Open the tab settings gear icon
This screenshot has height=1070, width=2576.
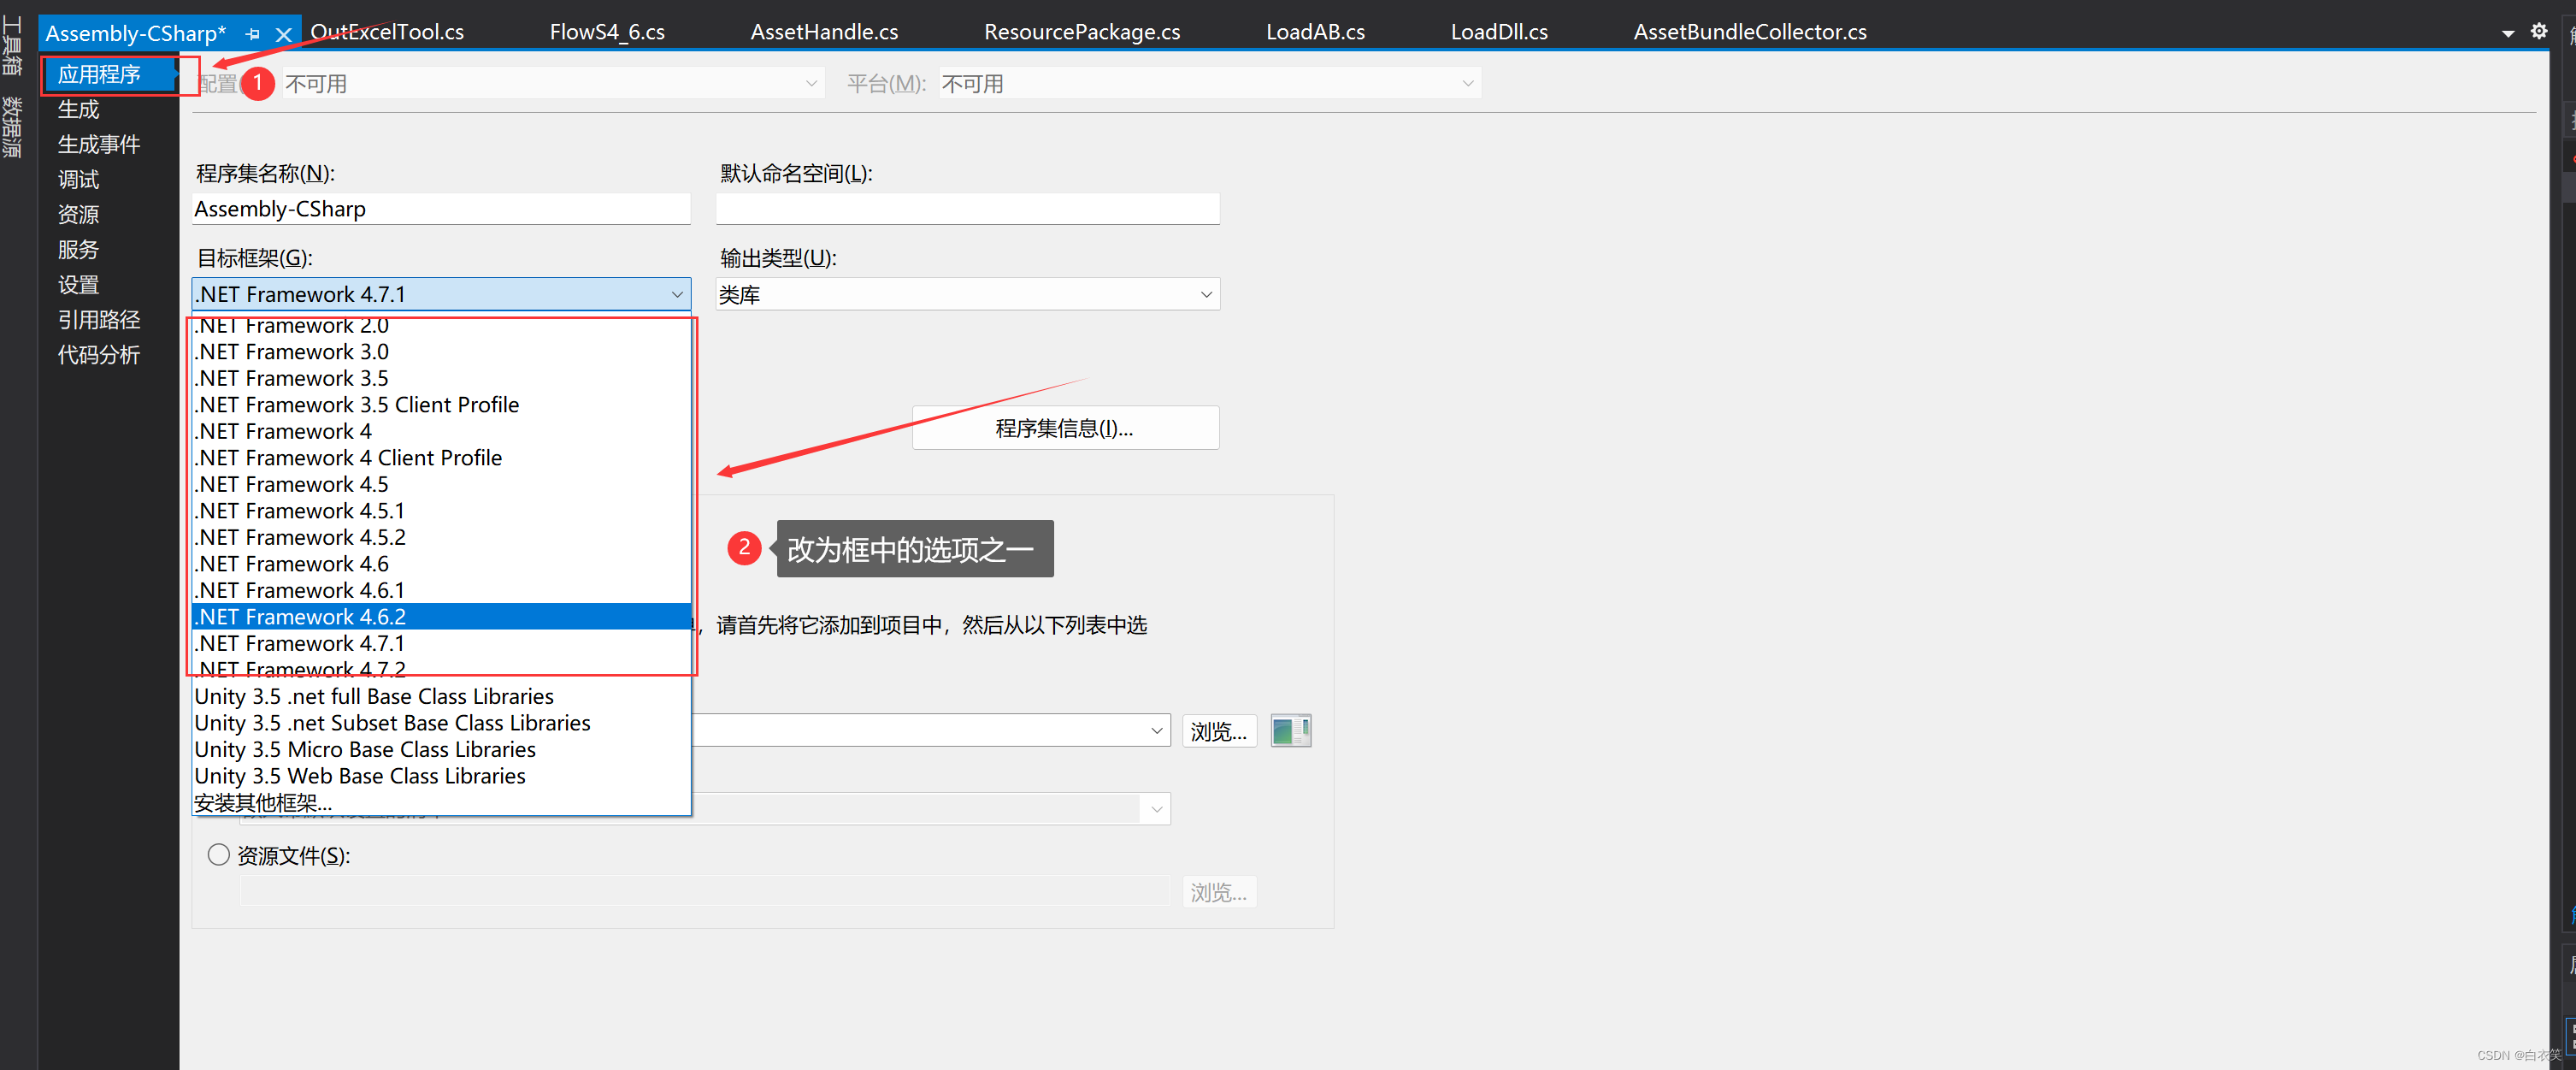[2538, 32]
